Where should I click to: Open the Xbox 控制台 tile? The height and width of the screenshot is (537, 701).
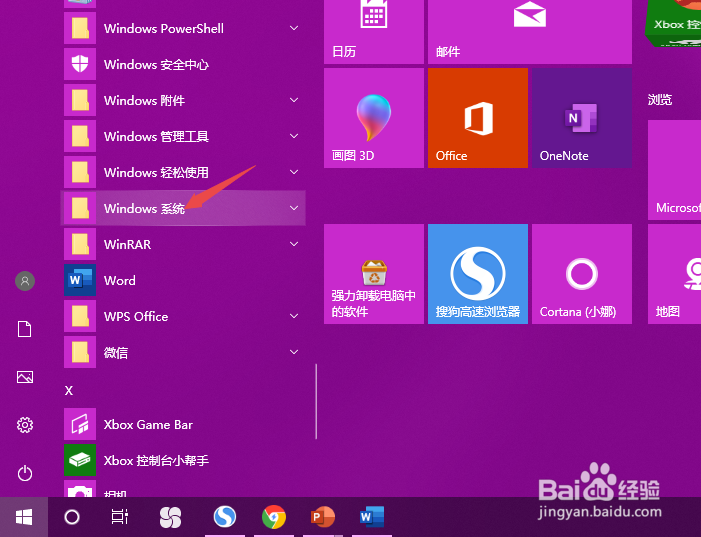coord(673,23)
